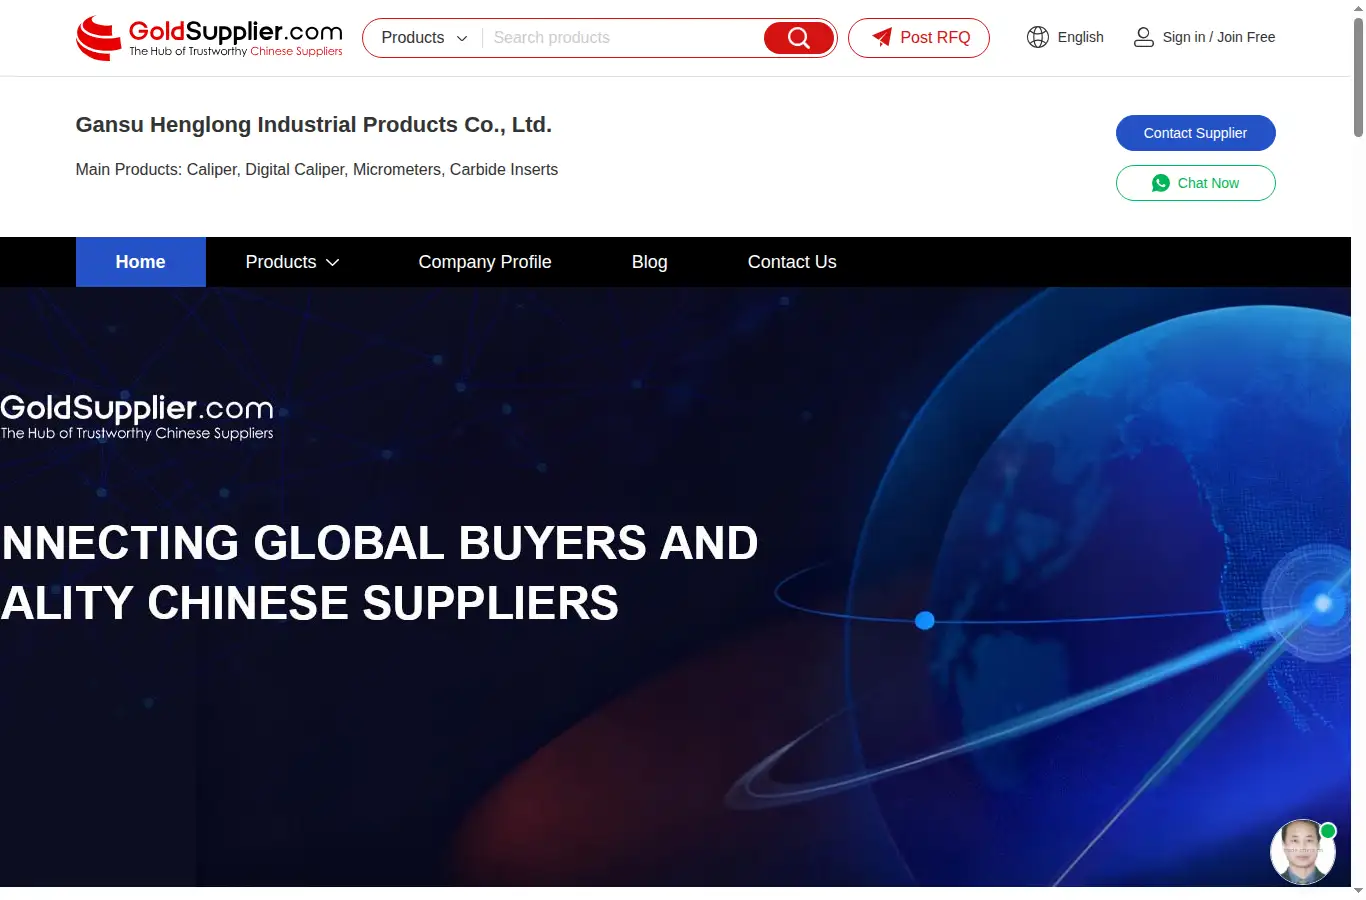Focus the Search products input field
Viewport: 1366px width, 900px height.
coord(624,38)
